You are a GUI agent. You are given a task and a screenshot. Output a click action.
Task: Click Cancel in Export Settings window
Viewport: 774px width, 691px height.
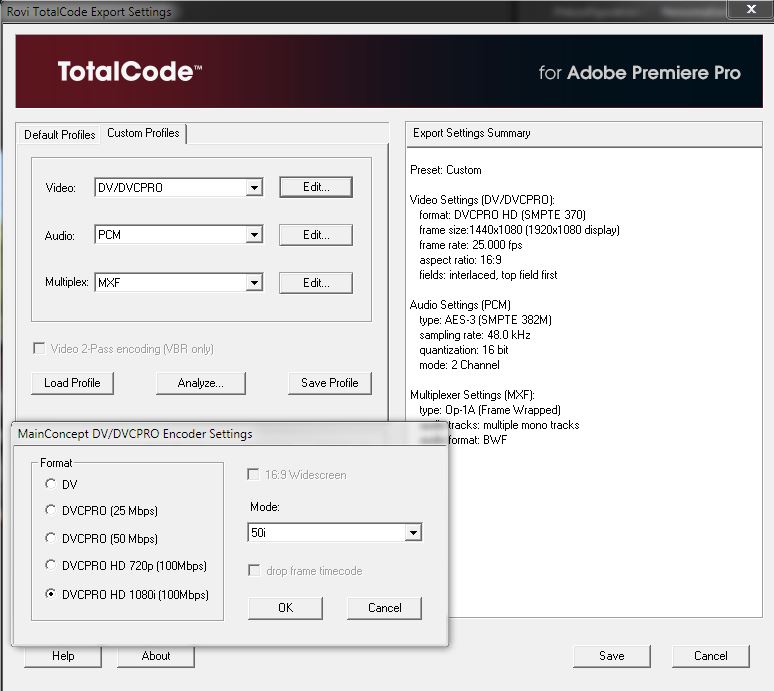pos(710,656)
